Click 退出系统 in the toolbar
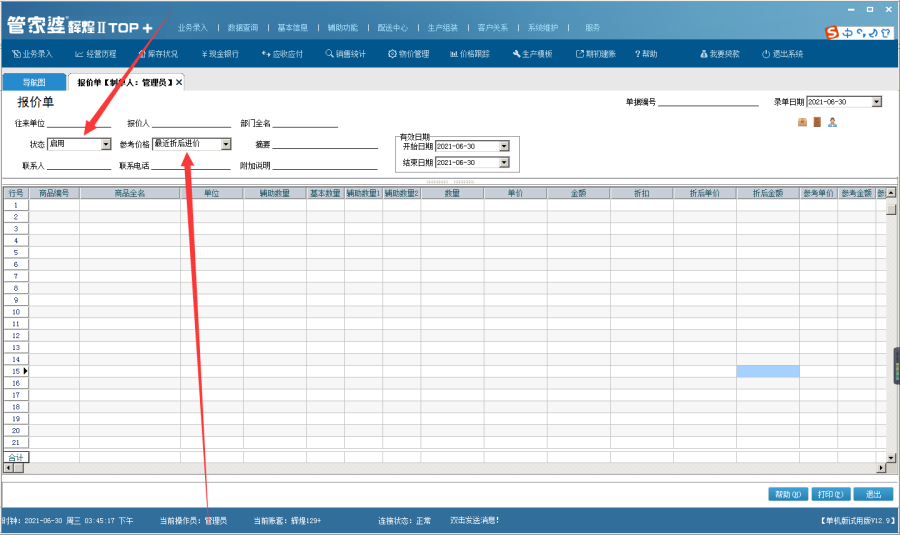The image size is (900, 535). tap(781, 53)
